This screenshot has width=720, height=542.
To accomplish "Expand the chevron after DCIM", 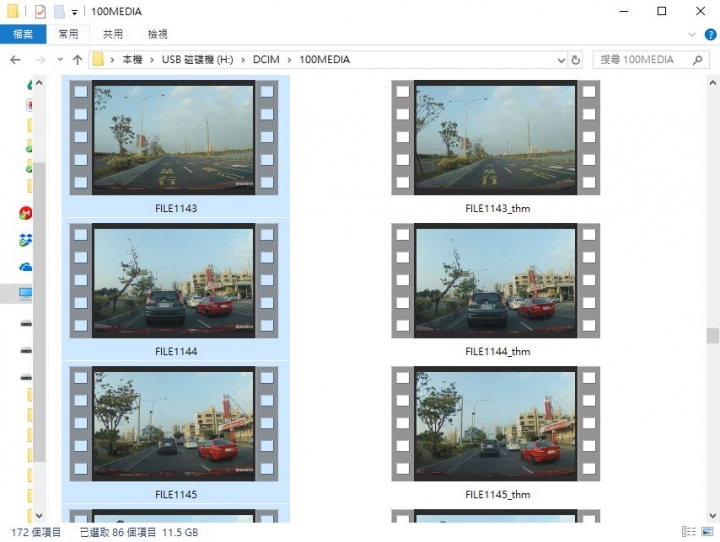I will (289, 60).
